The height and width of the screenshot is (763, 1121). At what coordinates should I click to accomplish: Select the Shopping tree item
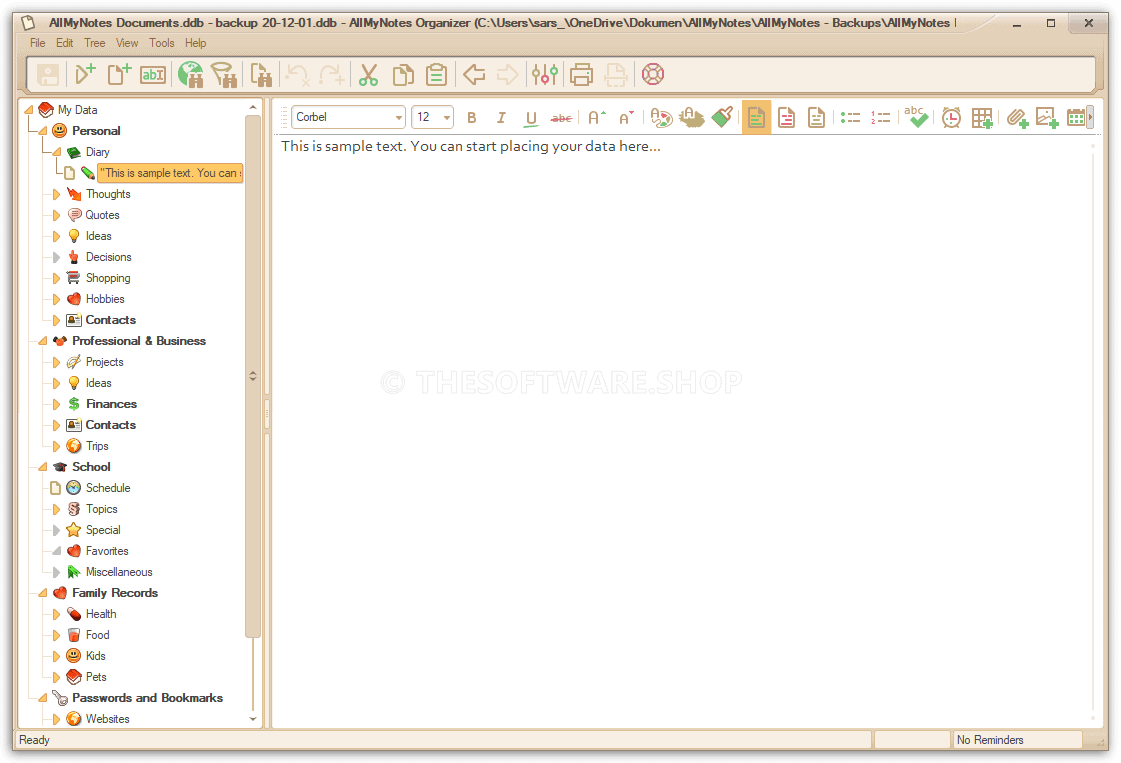108,278
